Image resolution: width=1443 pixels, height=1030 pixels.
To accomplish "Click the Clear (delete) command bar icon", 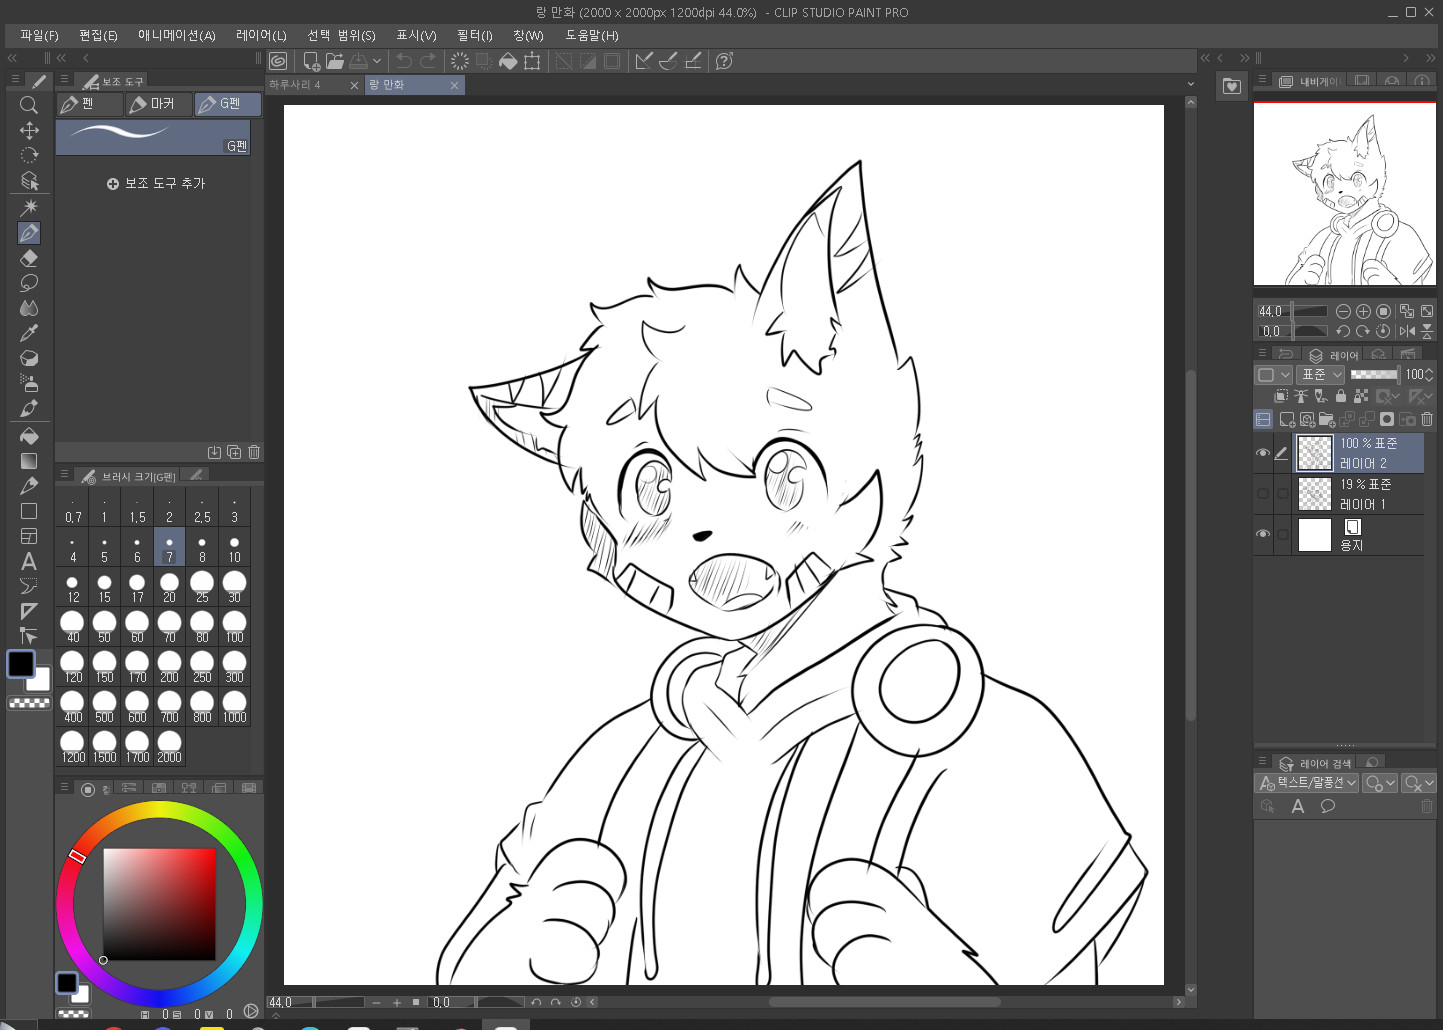I will [x=459, y=61].
